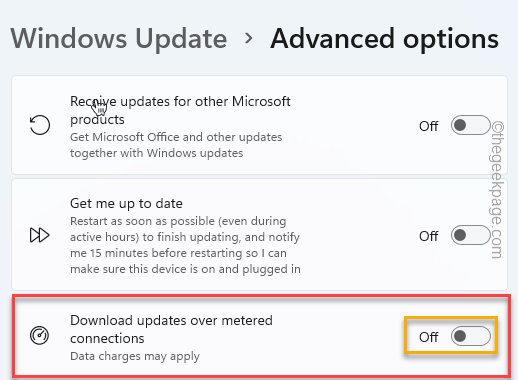The height and width of the screenshot is (380, 518).
Task: Click the metered connection gauge icon
Action: point(39,335)
